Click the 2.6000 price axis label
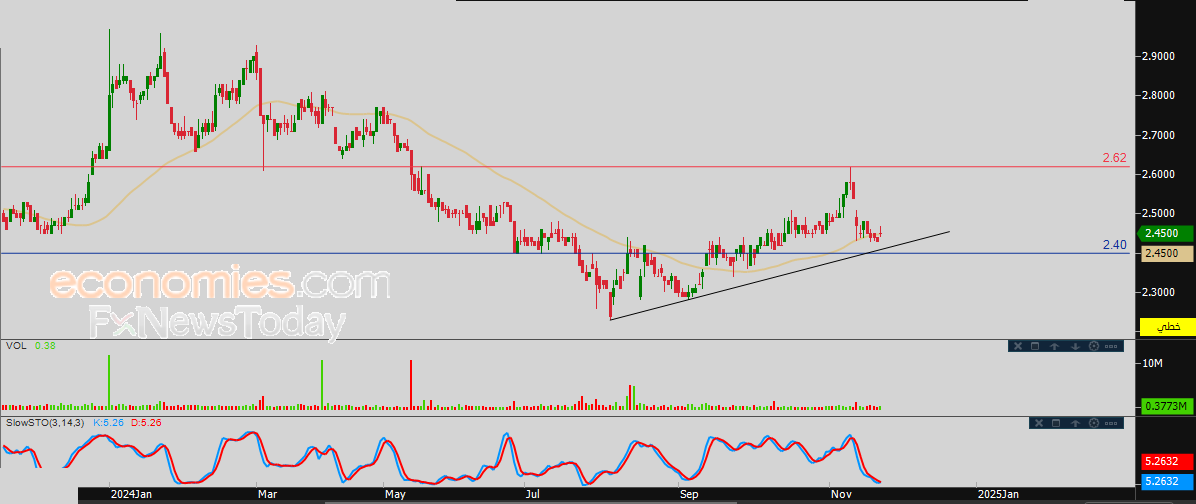Image resolution: width=1196 pixels, height=504 pixels. coord(1158,175)
